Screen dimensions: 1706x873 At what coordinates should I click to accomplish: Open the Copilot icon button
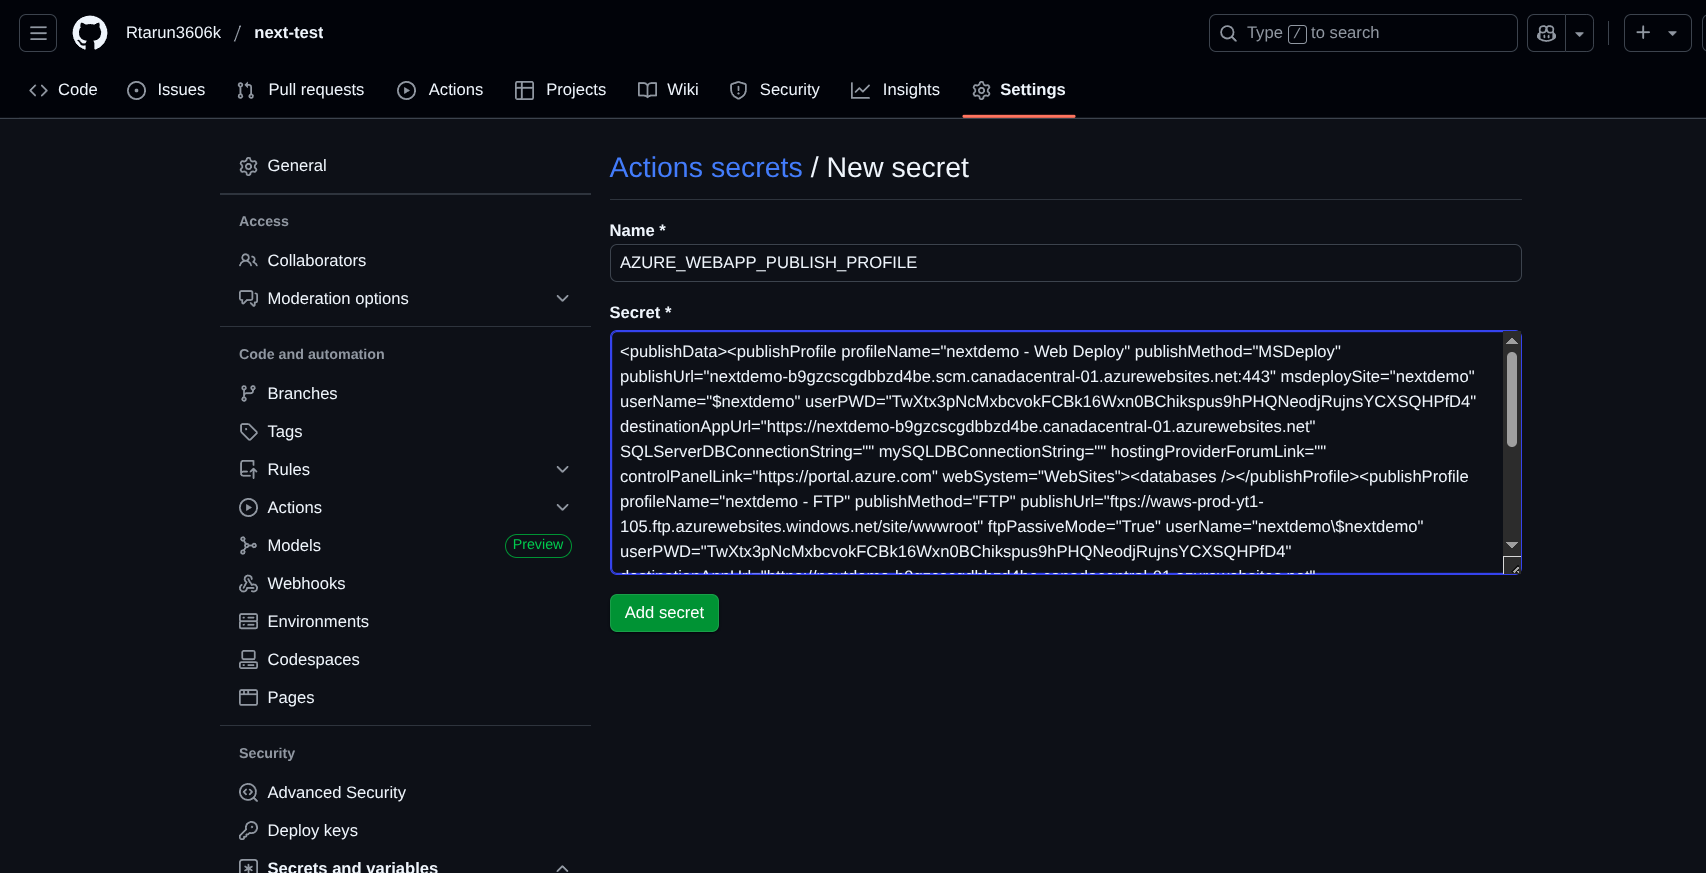pos(1546,33)
